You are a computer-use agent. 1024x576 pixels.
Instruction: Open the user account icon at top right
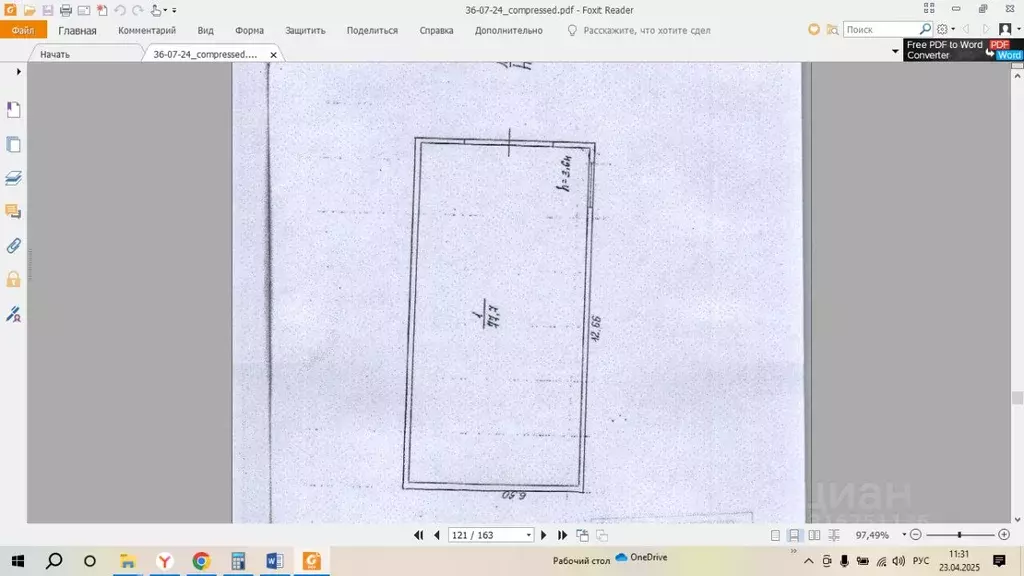[1005, 29]
